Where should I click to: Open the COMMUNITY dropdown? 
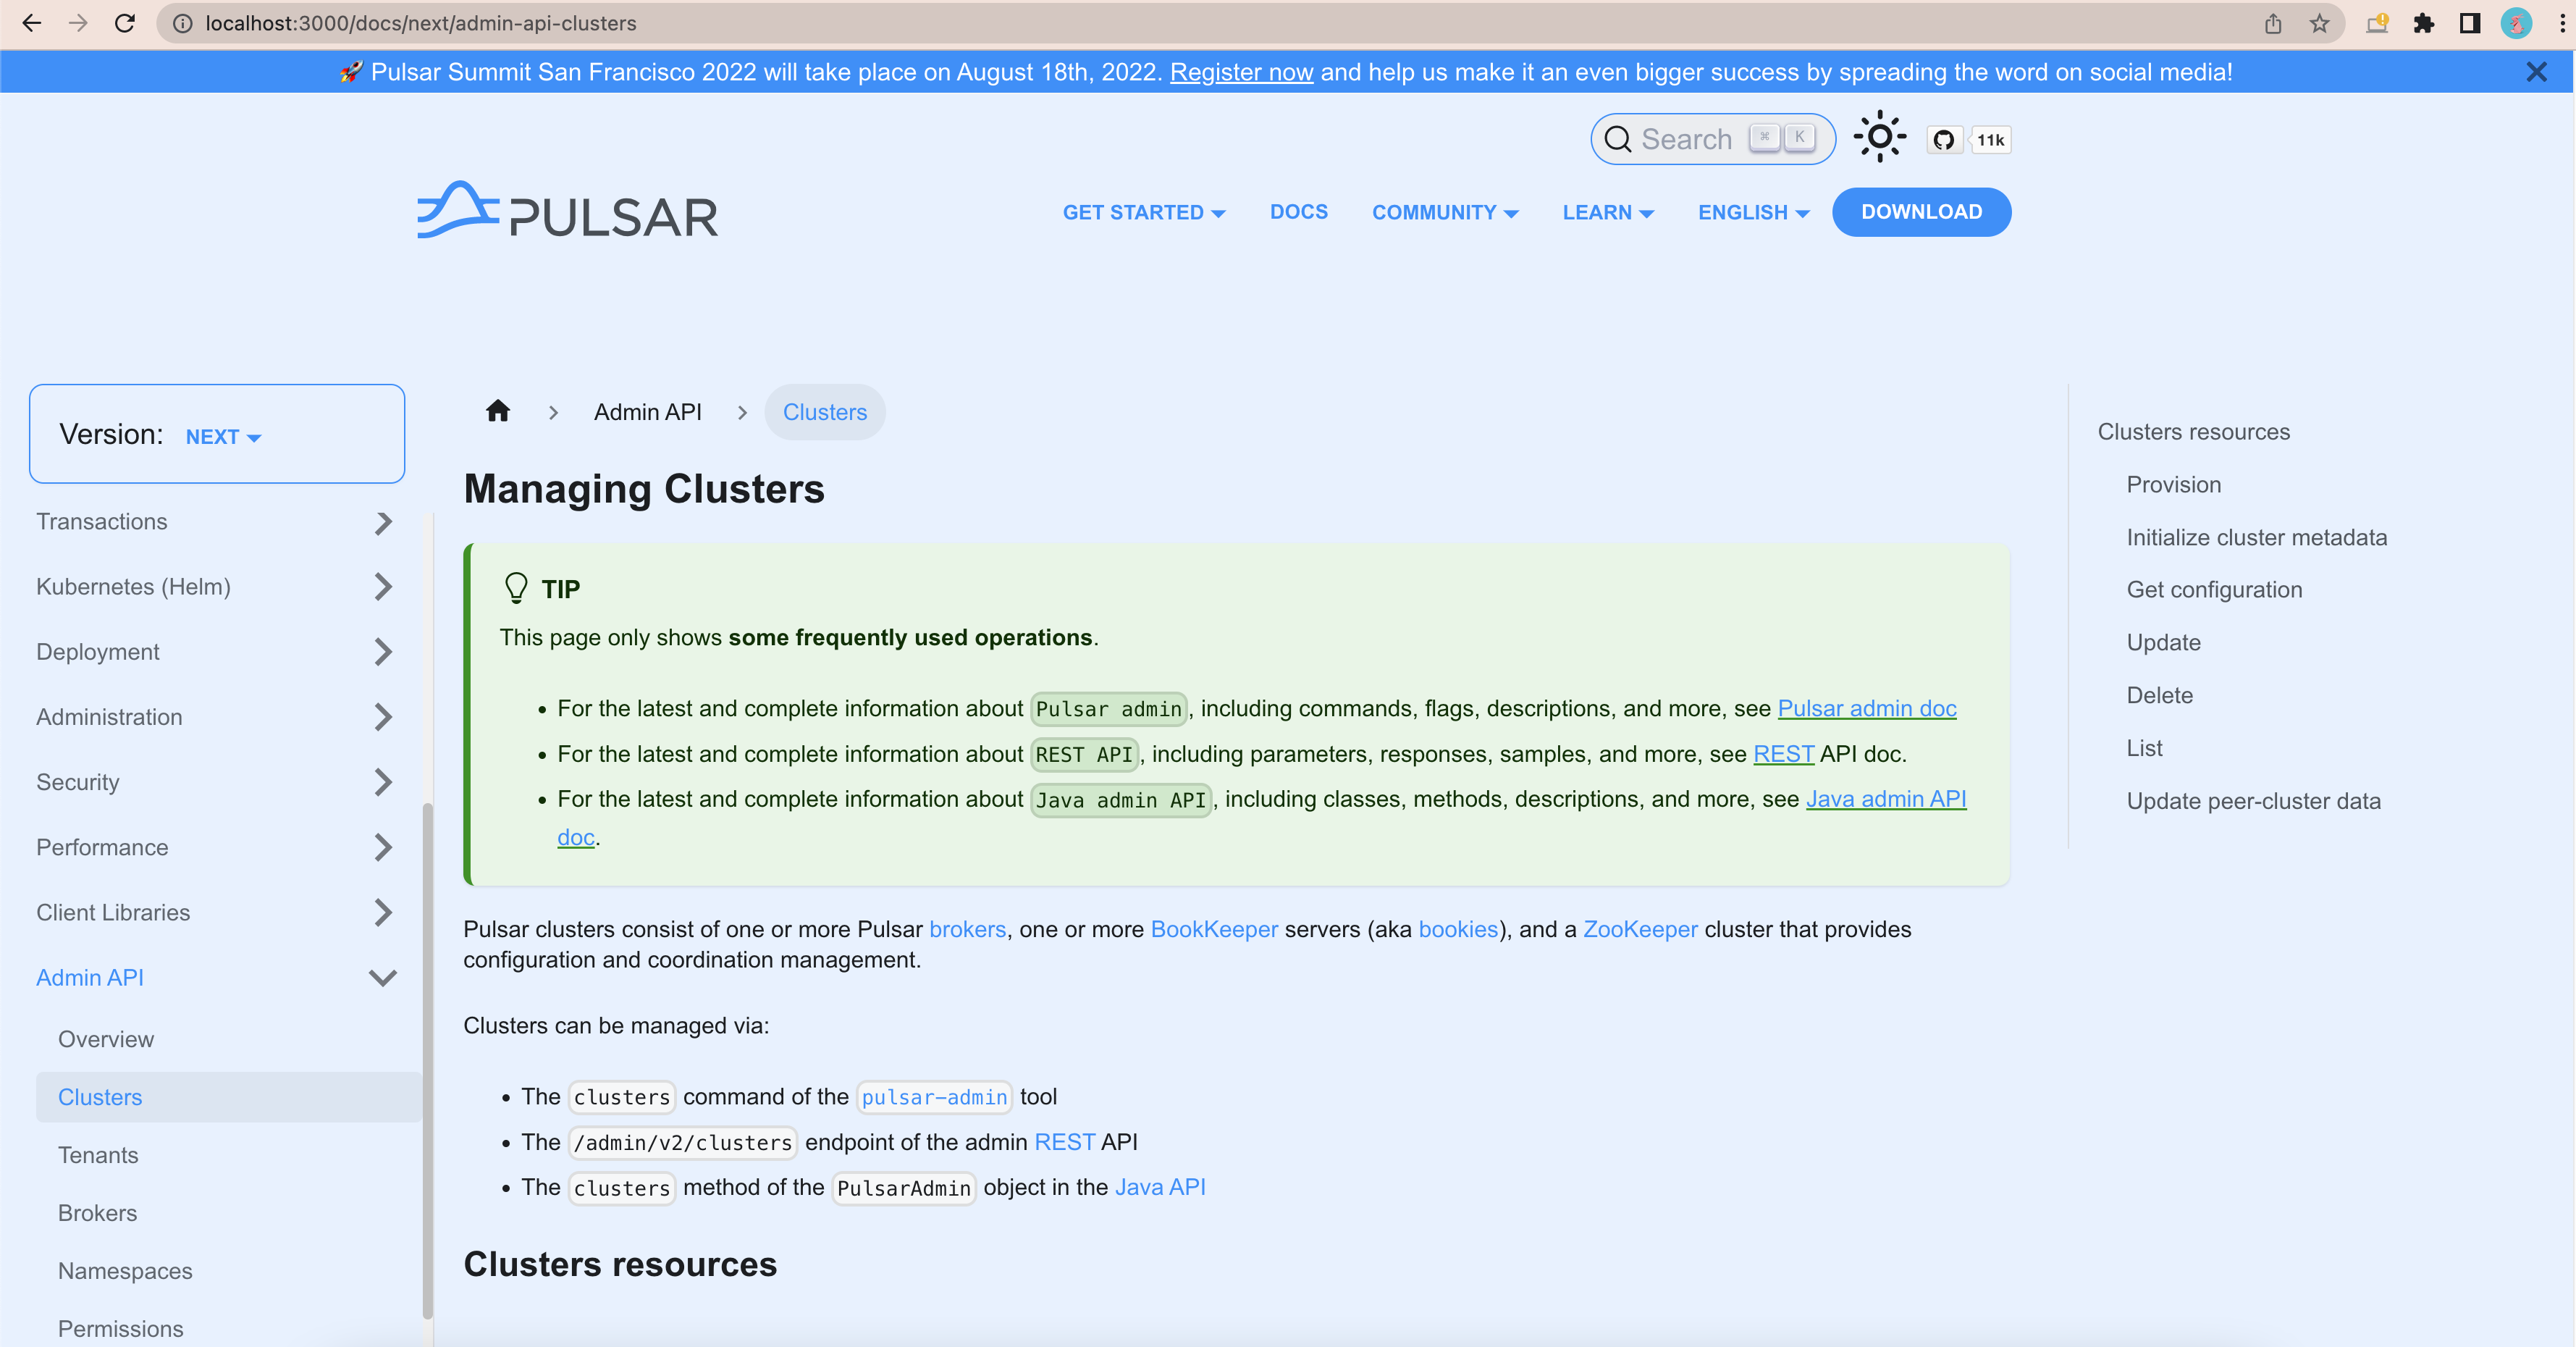pos(1444,212)
